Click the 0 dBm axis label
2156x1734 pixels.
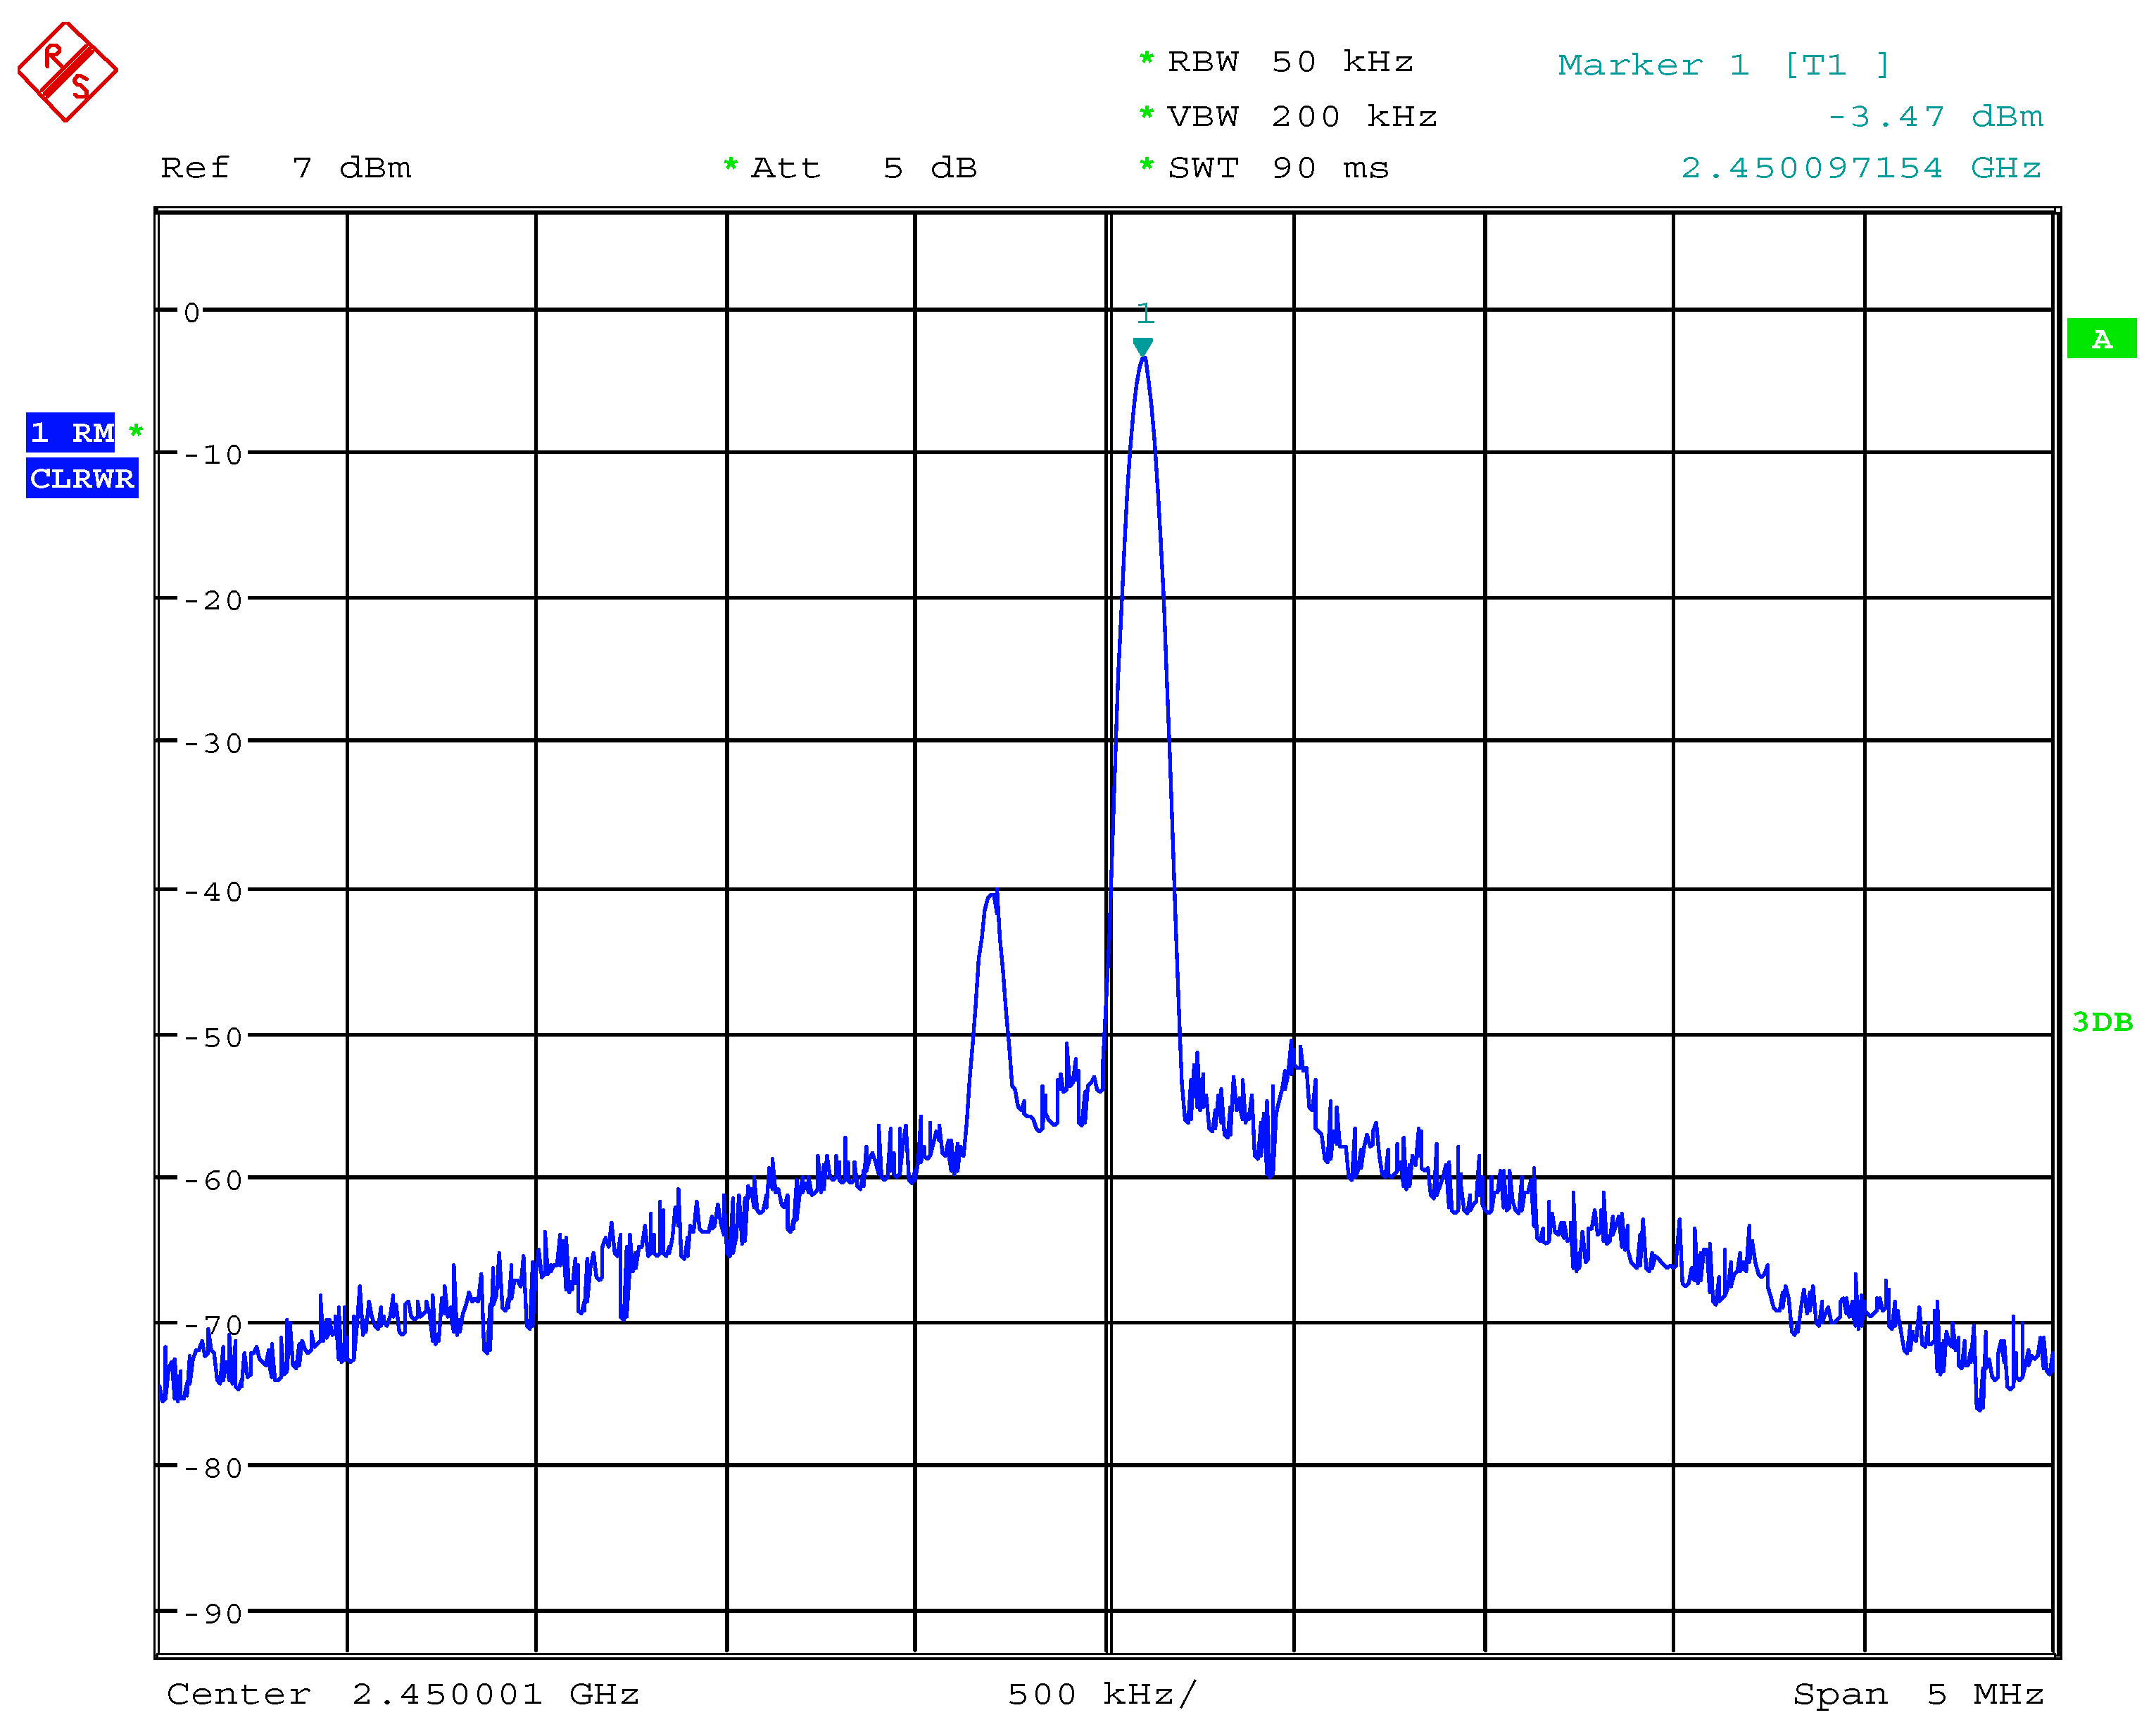pyautogui.click(x=192, y=313)
